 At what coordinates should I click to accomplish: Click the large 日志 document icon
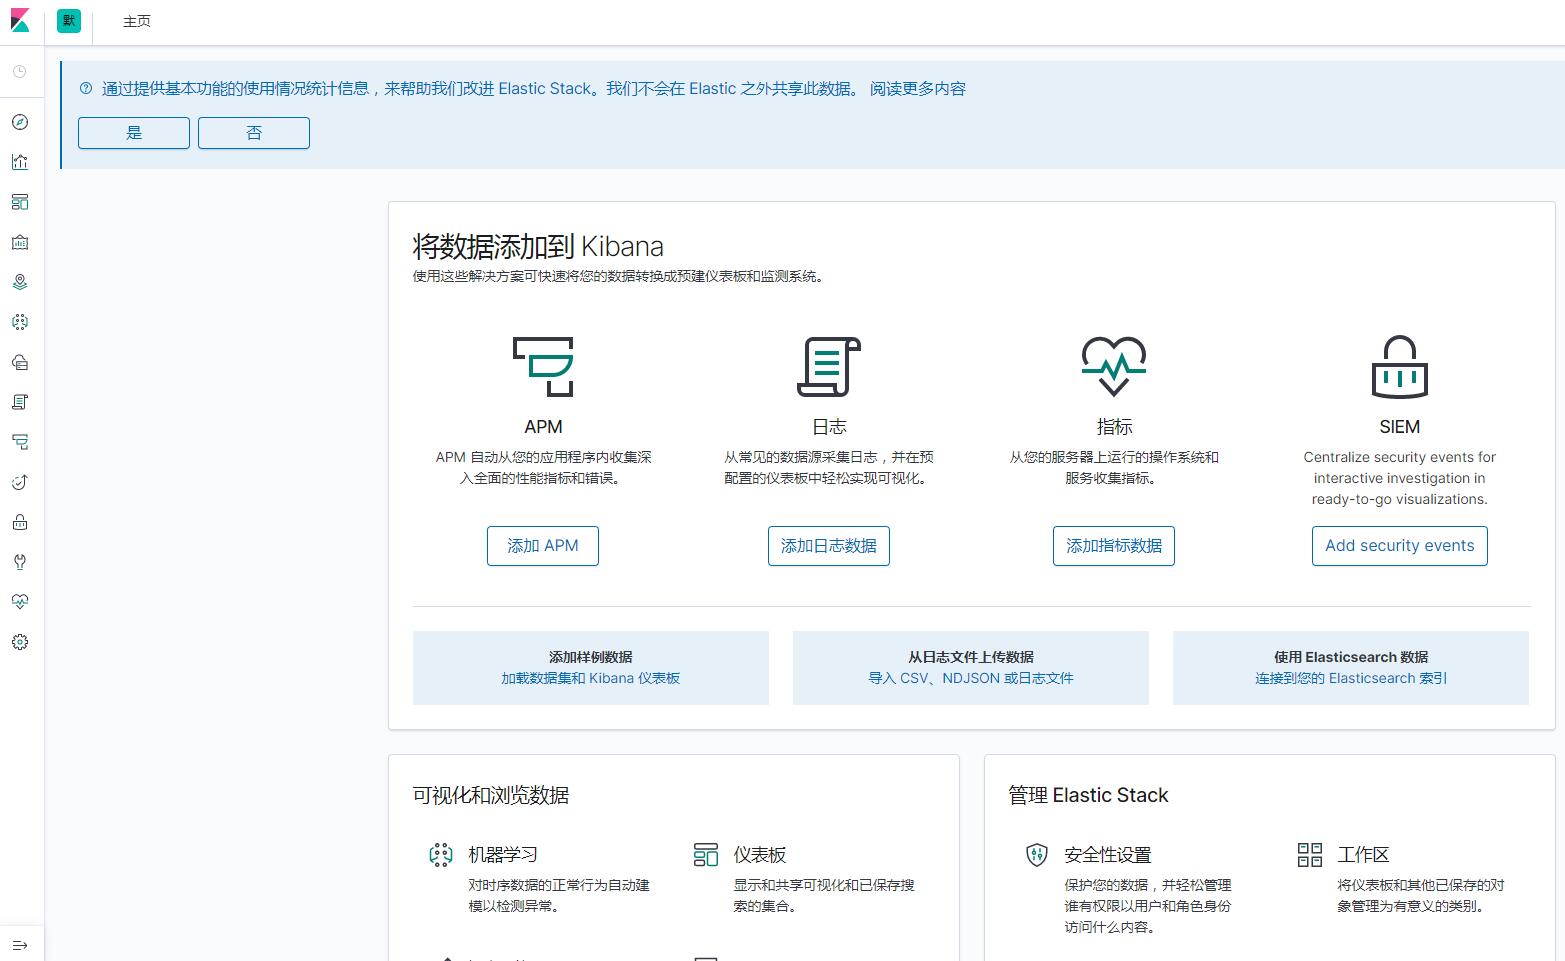click(x=829, y=367)
